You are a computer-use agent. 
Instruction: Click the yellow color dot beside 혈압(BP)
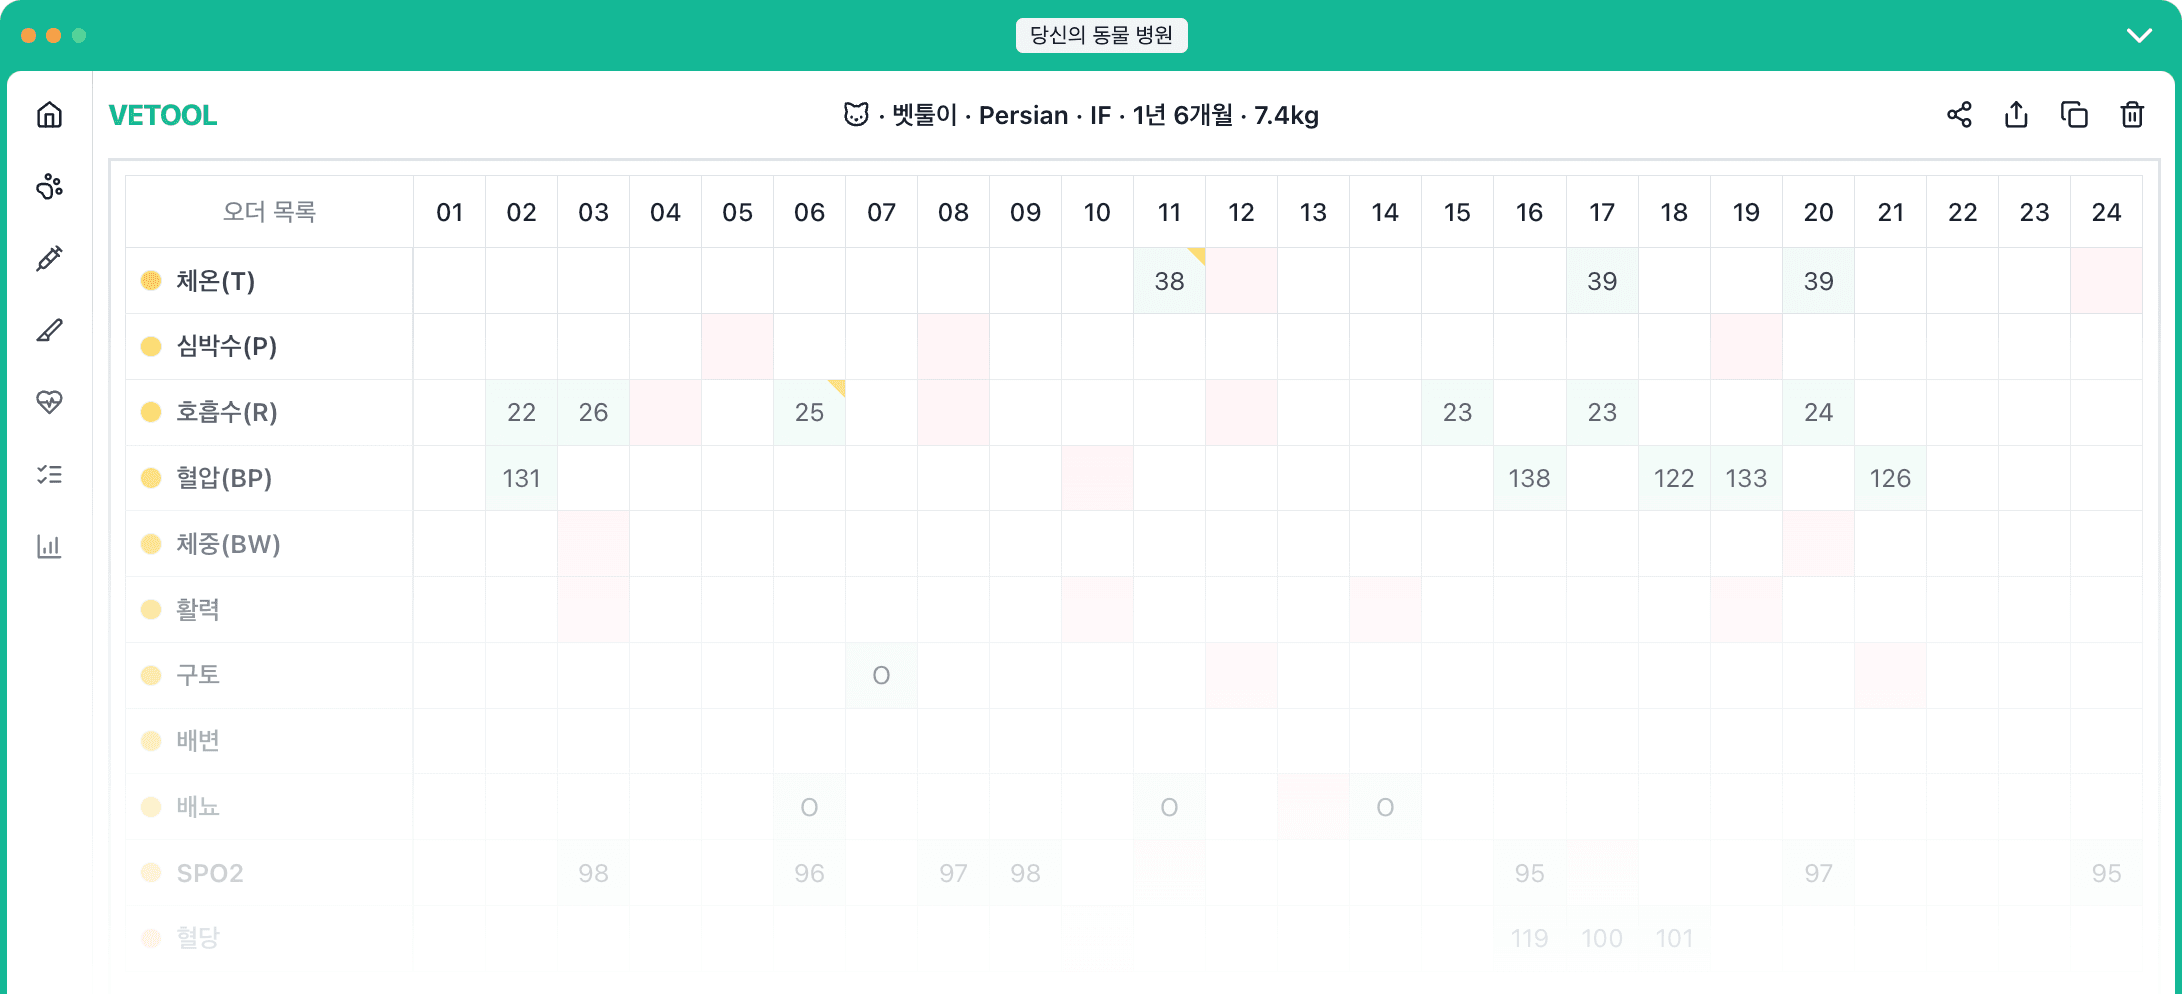click(150, 478)
